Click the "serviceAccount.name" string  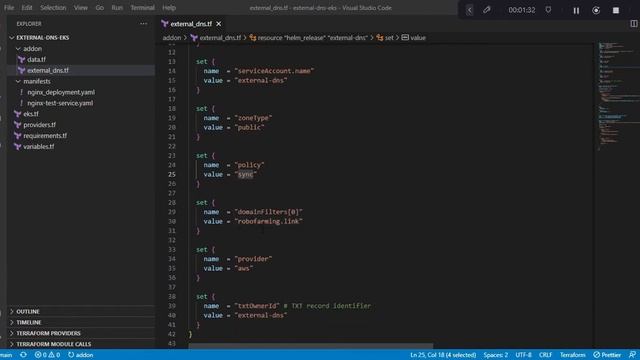click(274, 71)
